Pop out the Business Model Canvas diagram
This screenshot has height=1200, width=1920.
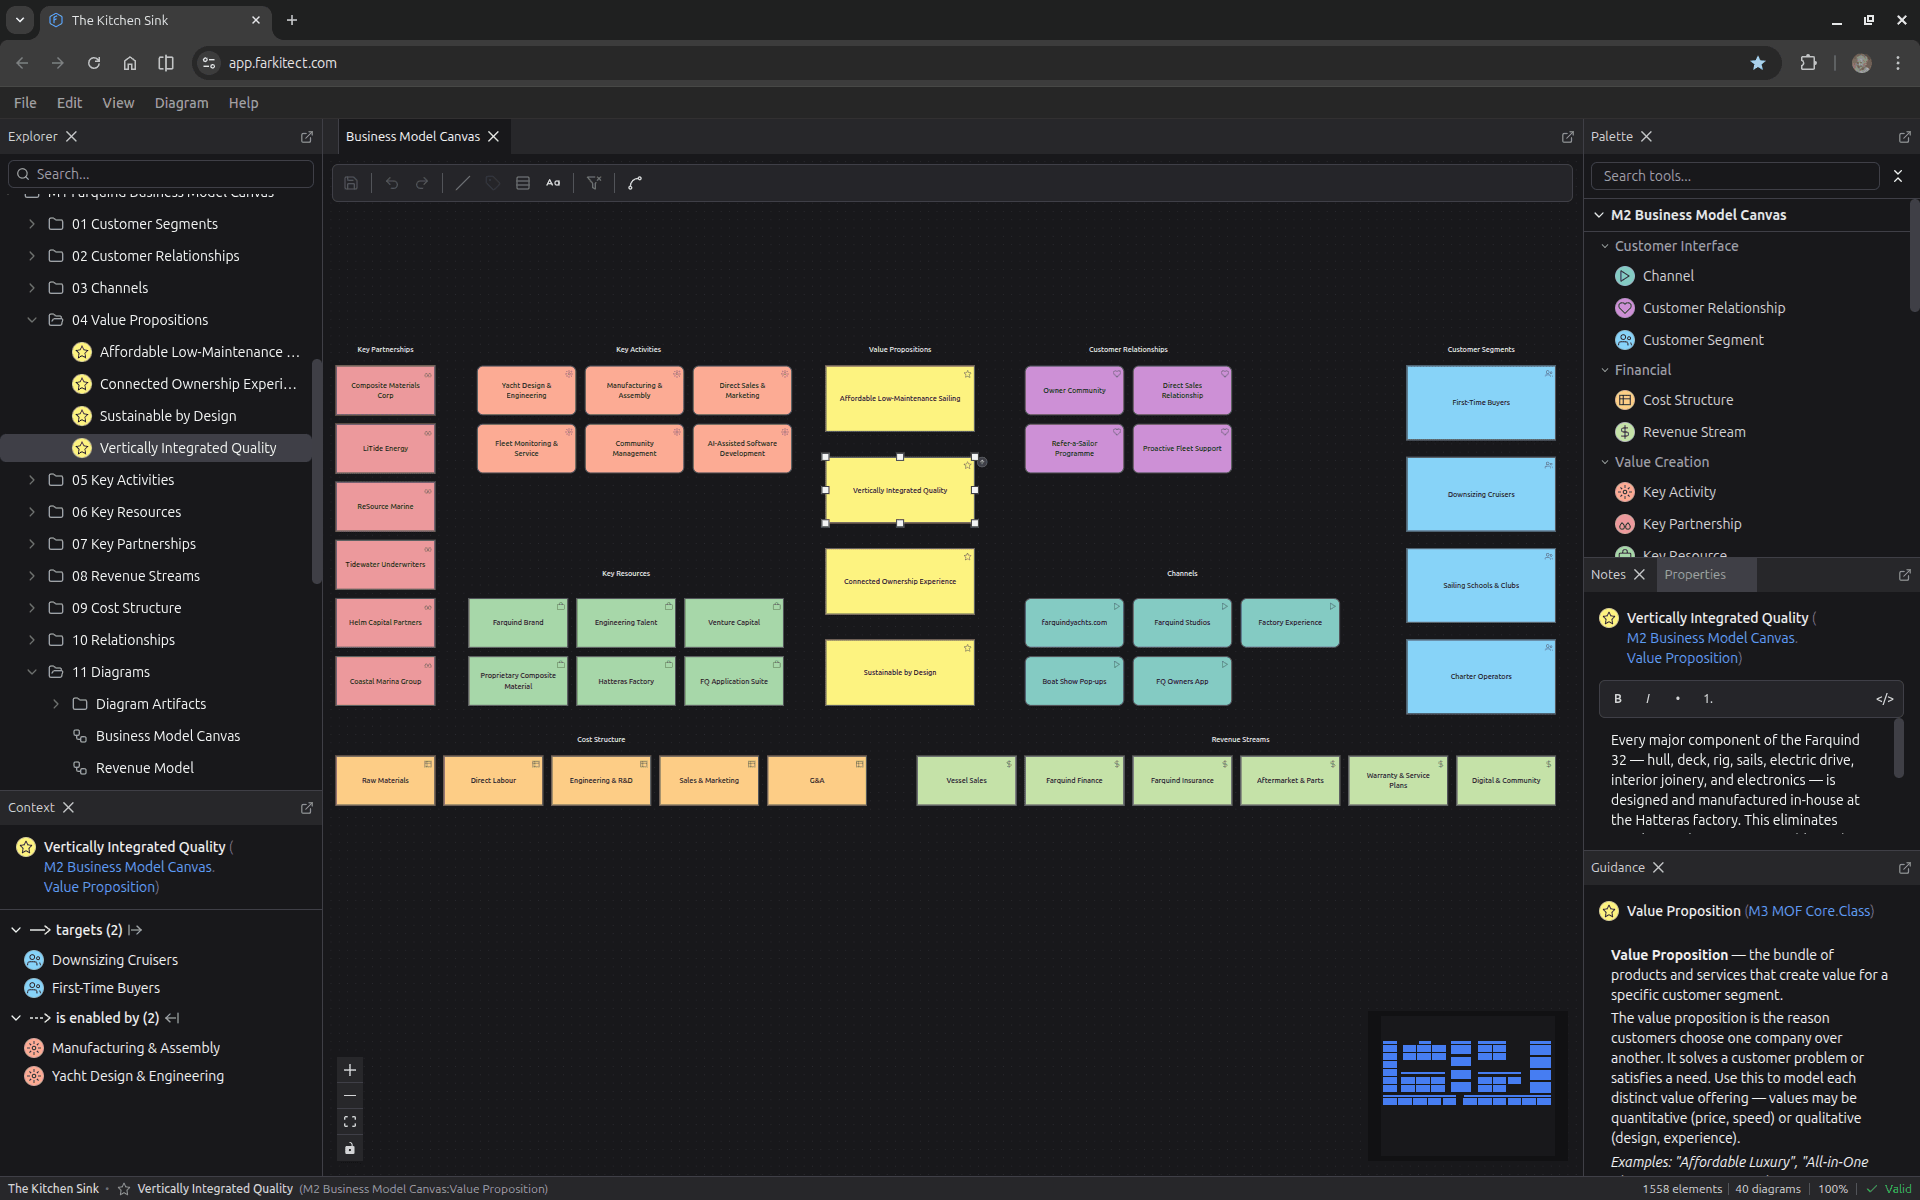(1568, 137)
